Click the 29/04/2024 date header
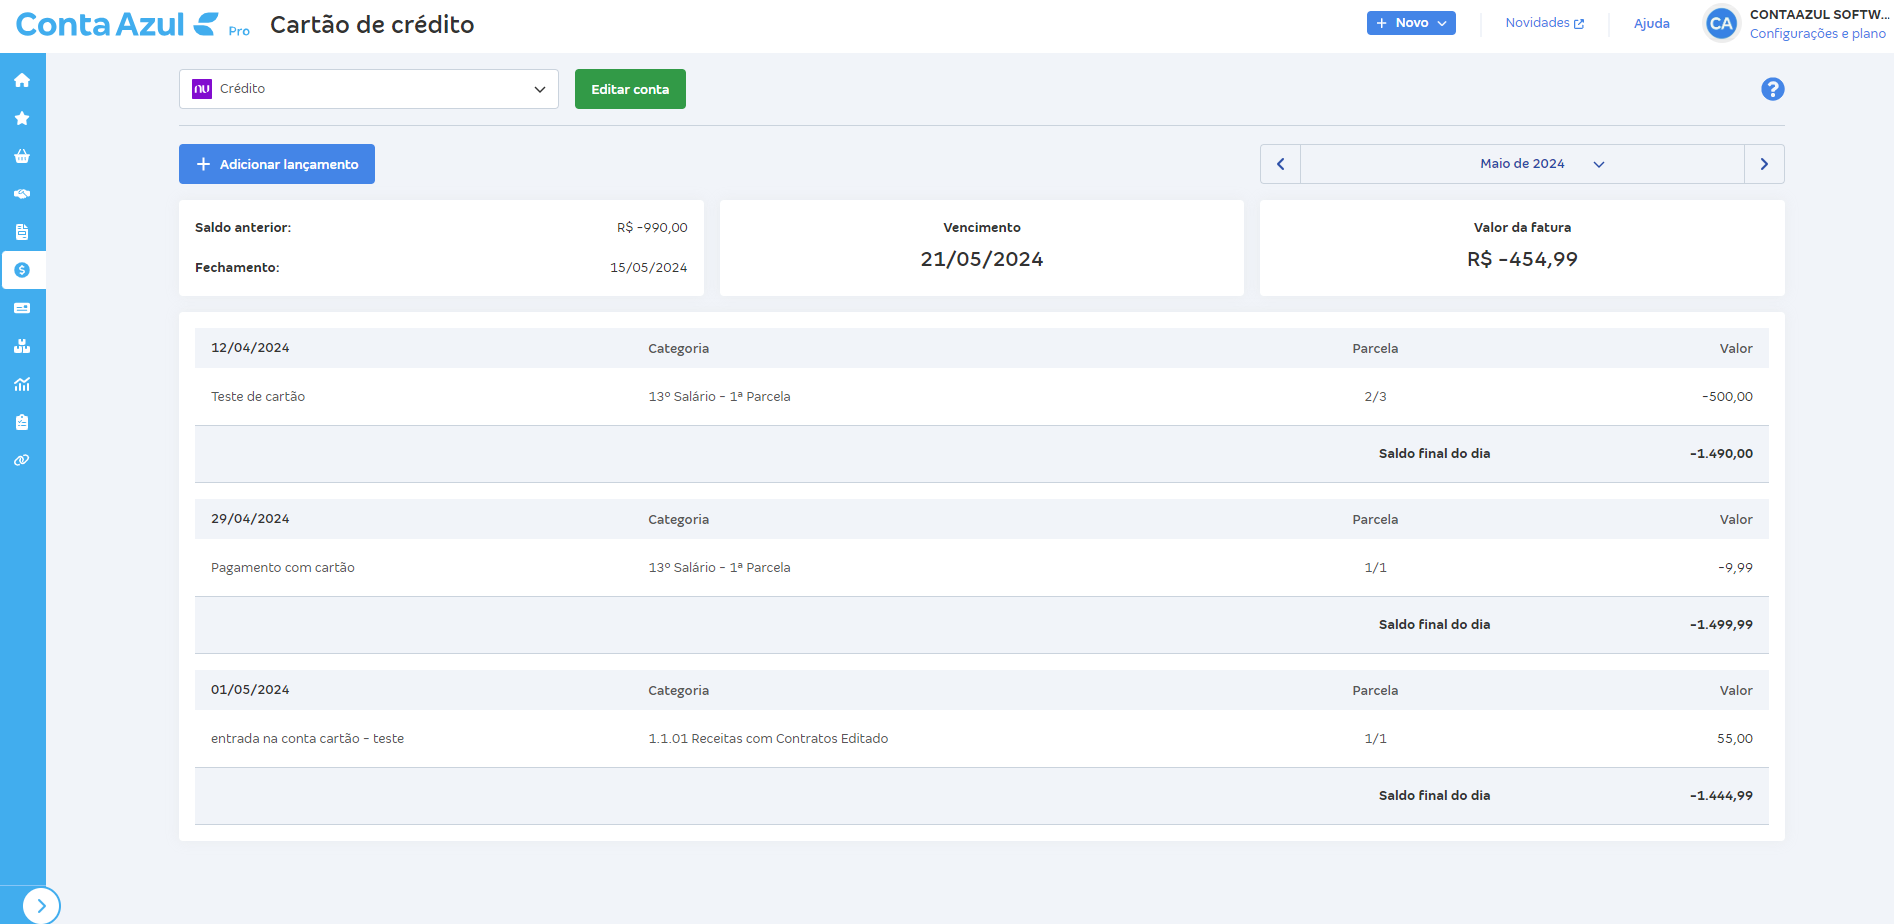This screenshot has height=924, width=1894. pos(250,519)
